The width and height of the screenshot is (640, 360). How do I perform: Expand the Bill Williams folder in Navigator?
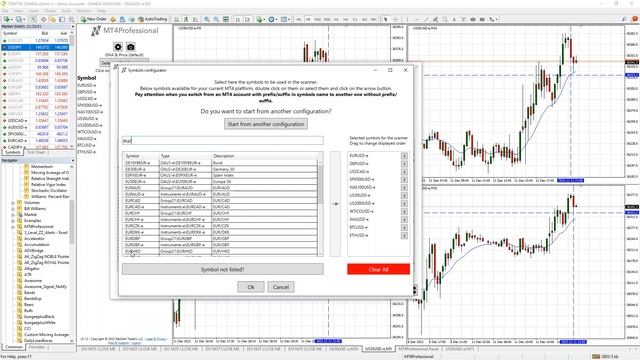coord(13,209)
